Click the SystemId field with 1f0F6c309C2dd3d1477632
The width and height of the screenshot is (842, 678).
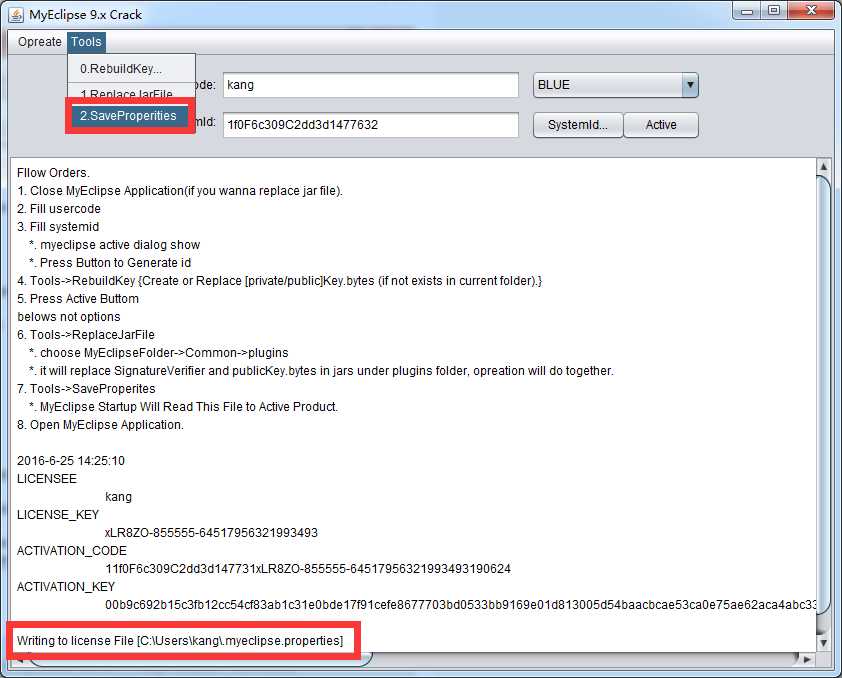tap(371, 125)
